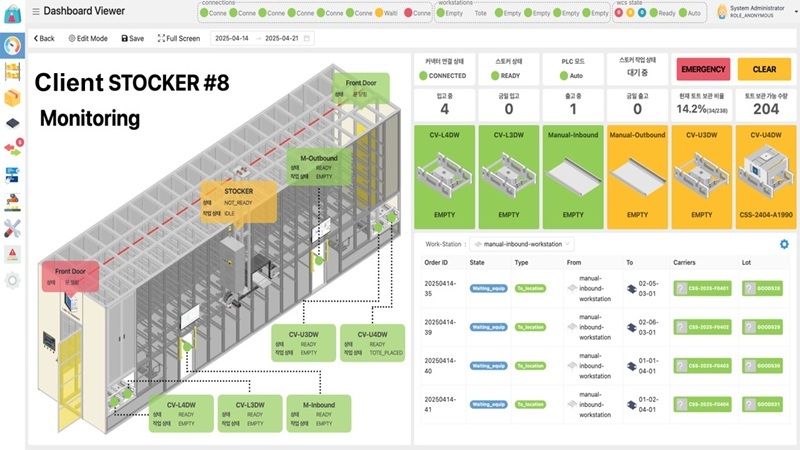Click the question mark icon on lot GOOD530
Image resolution: width=800 pixels, height=450 pixels.
click(x=749, y=366)
